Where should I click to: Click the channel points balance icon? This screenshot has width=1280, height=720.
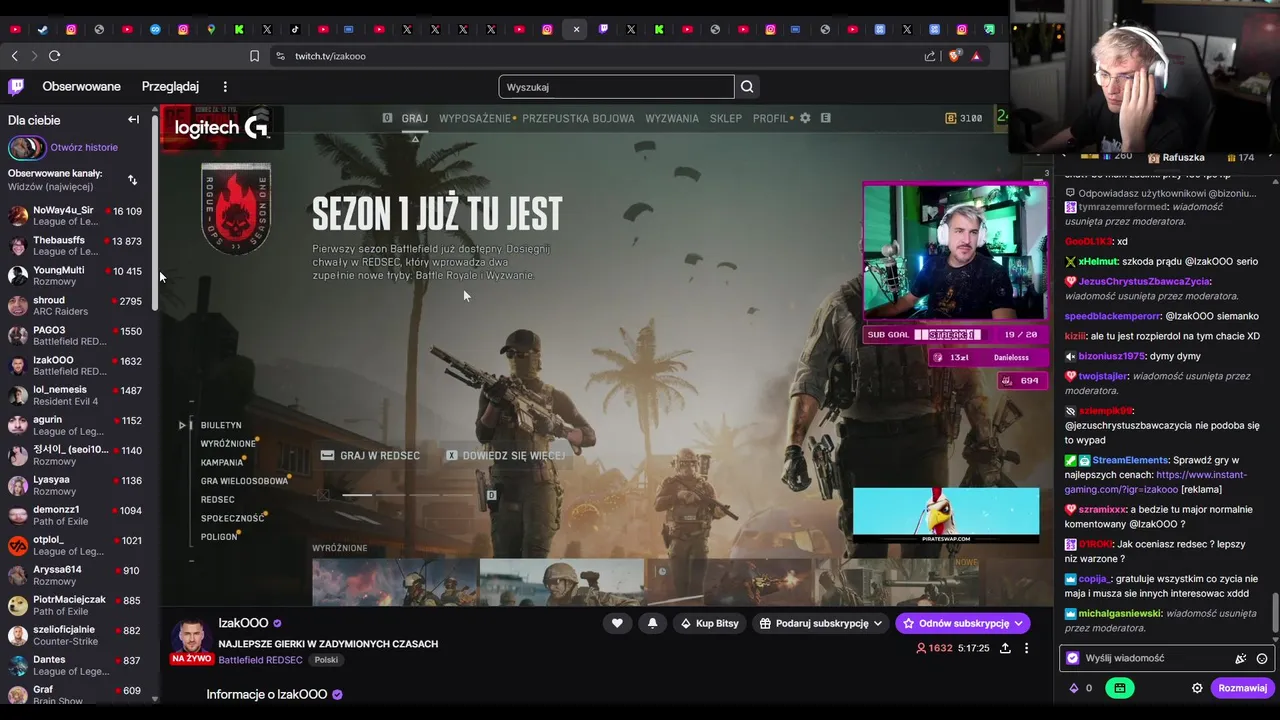click(x=1074, y=688)
